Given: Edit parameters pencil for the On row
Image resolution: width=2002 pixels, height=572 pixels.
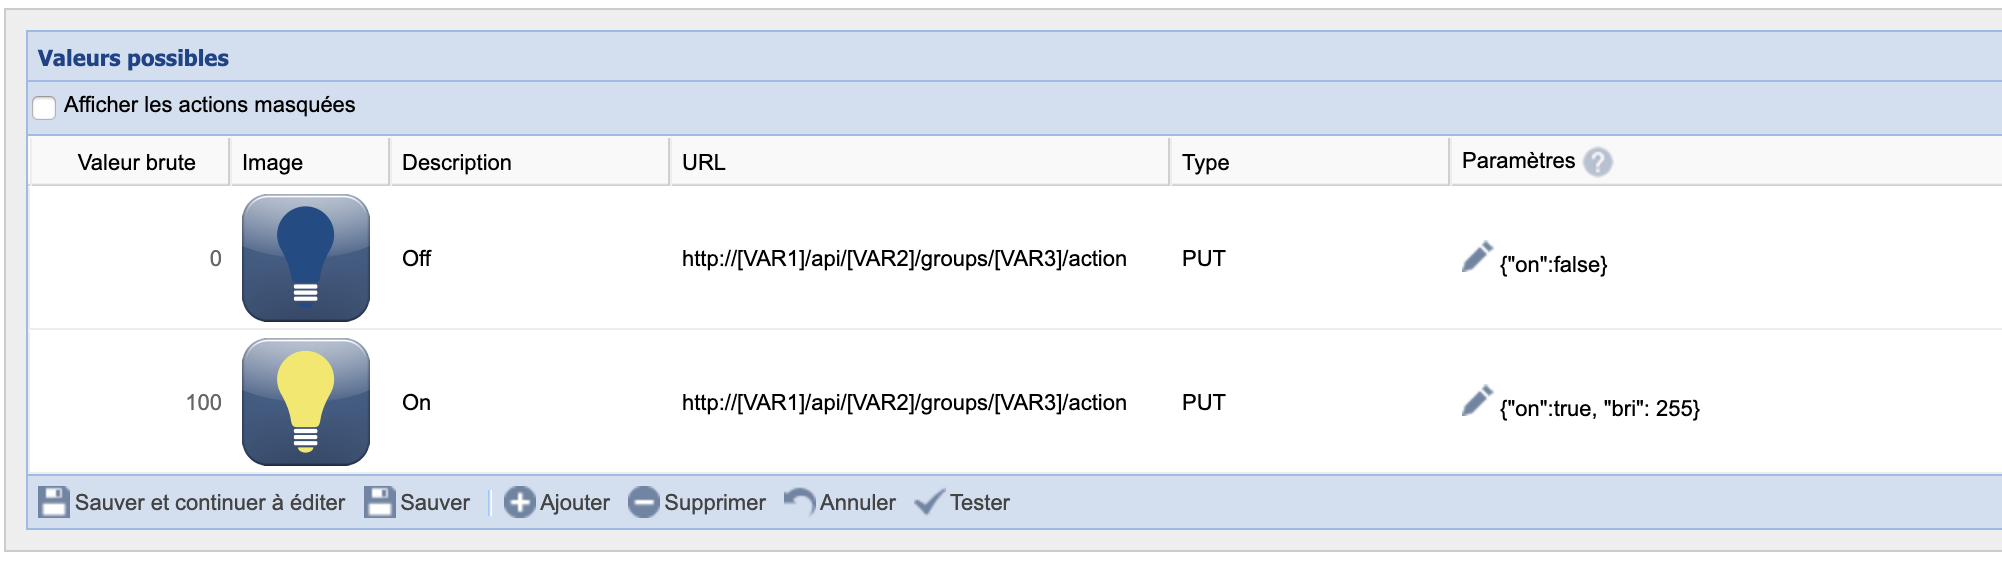Looking at the screenshot, I should pos(1476,401).
